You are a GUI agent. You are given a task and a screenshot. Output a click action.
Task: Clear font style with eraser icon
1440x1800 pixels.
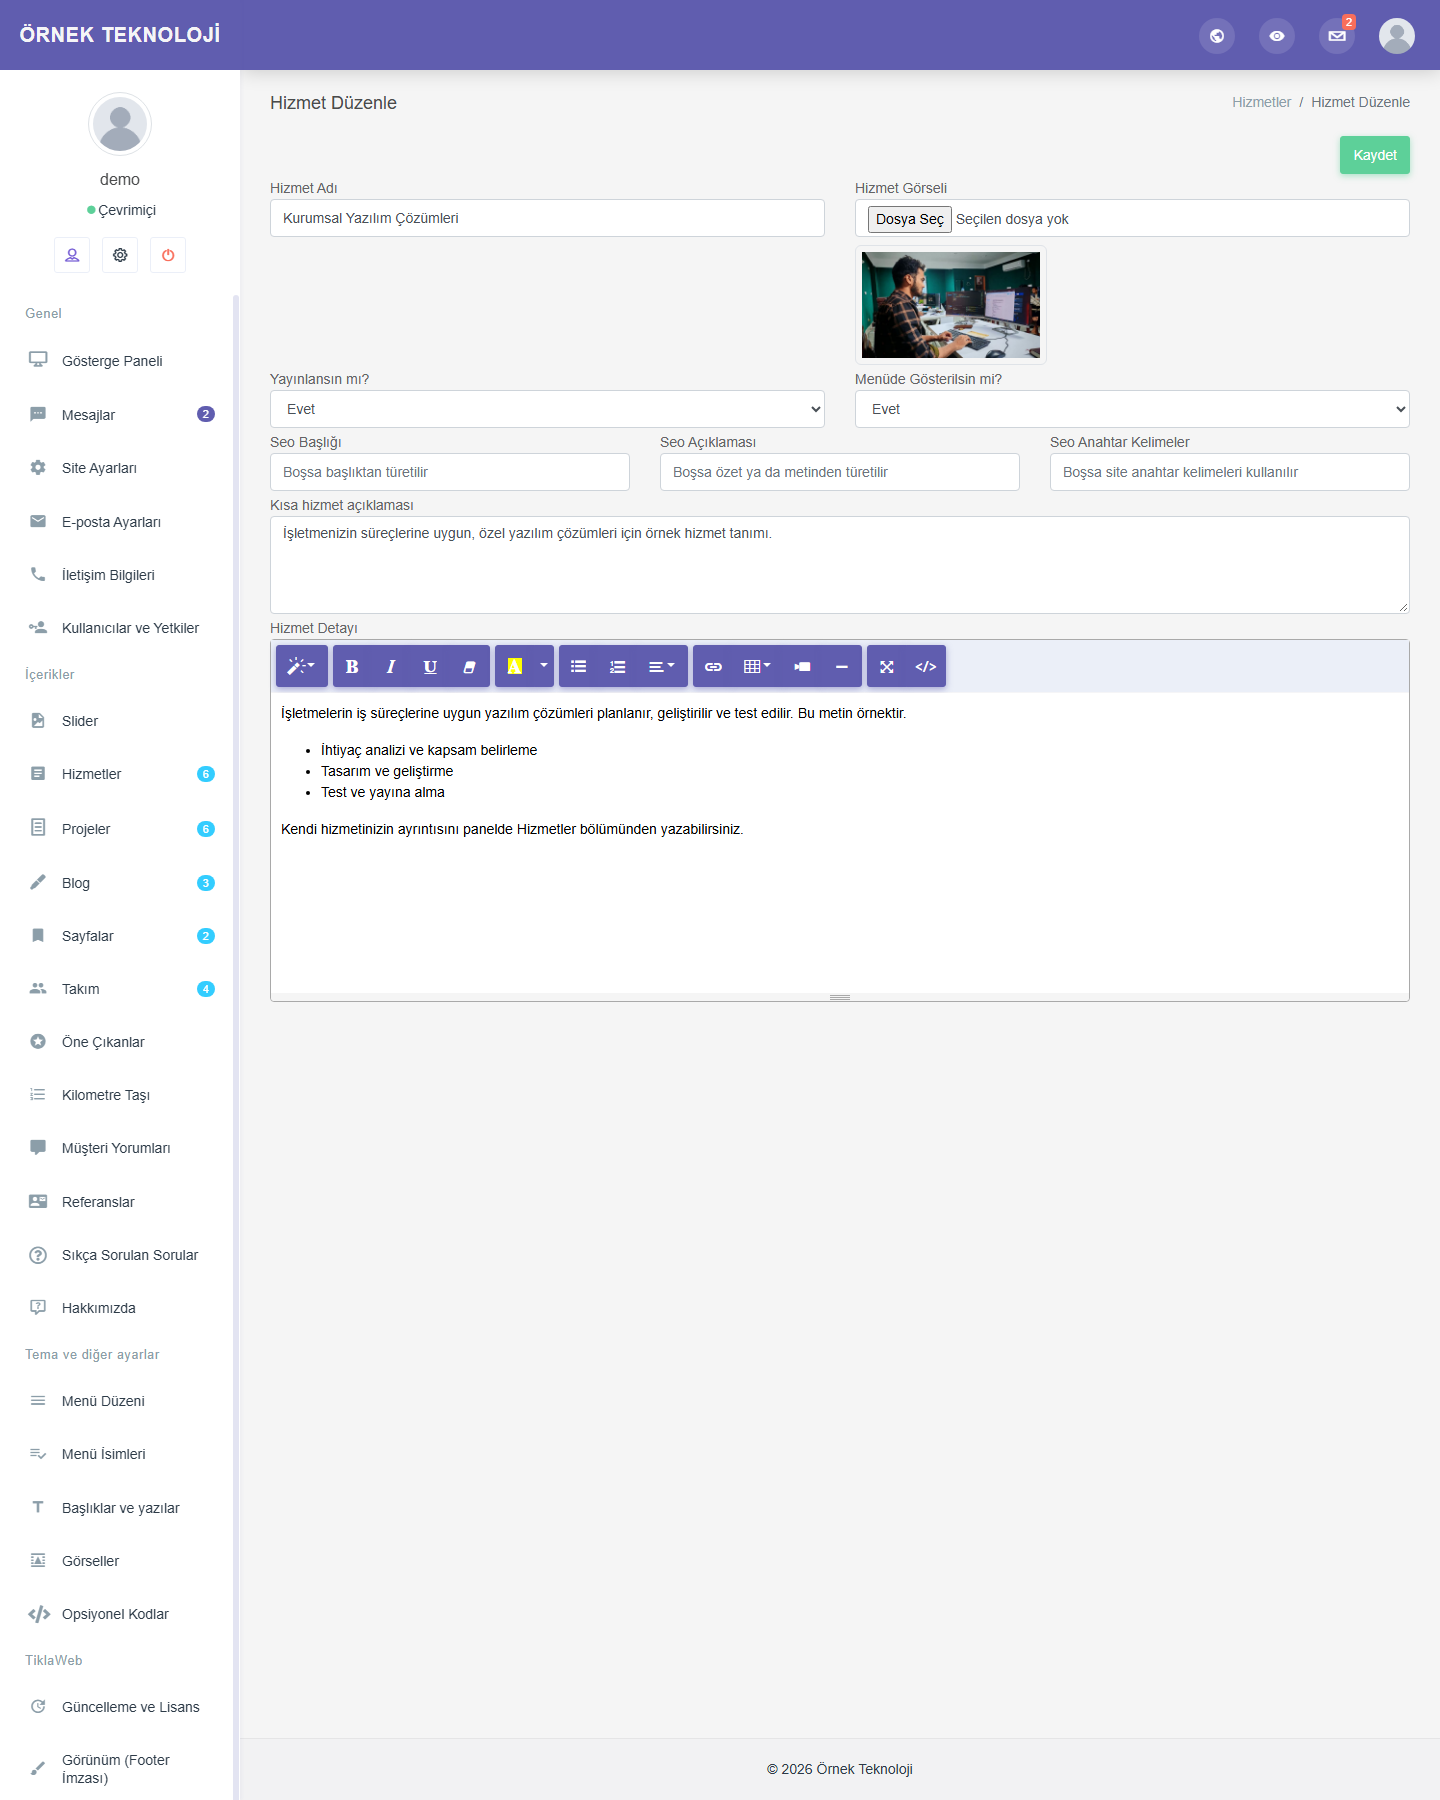tap(469, 666)
